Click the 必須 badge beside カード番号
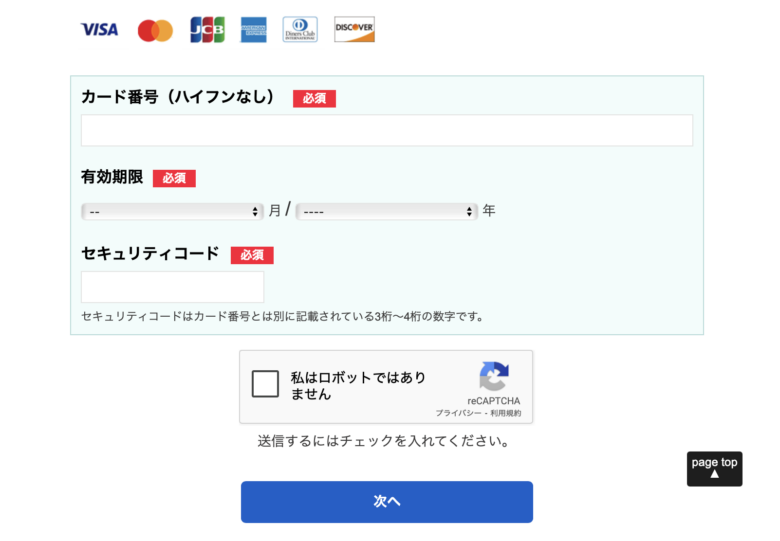The height and width of the screenshot is (541, 780). point(314,98)
